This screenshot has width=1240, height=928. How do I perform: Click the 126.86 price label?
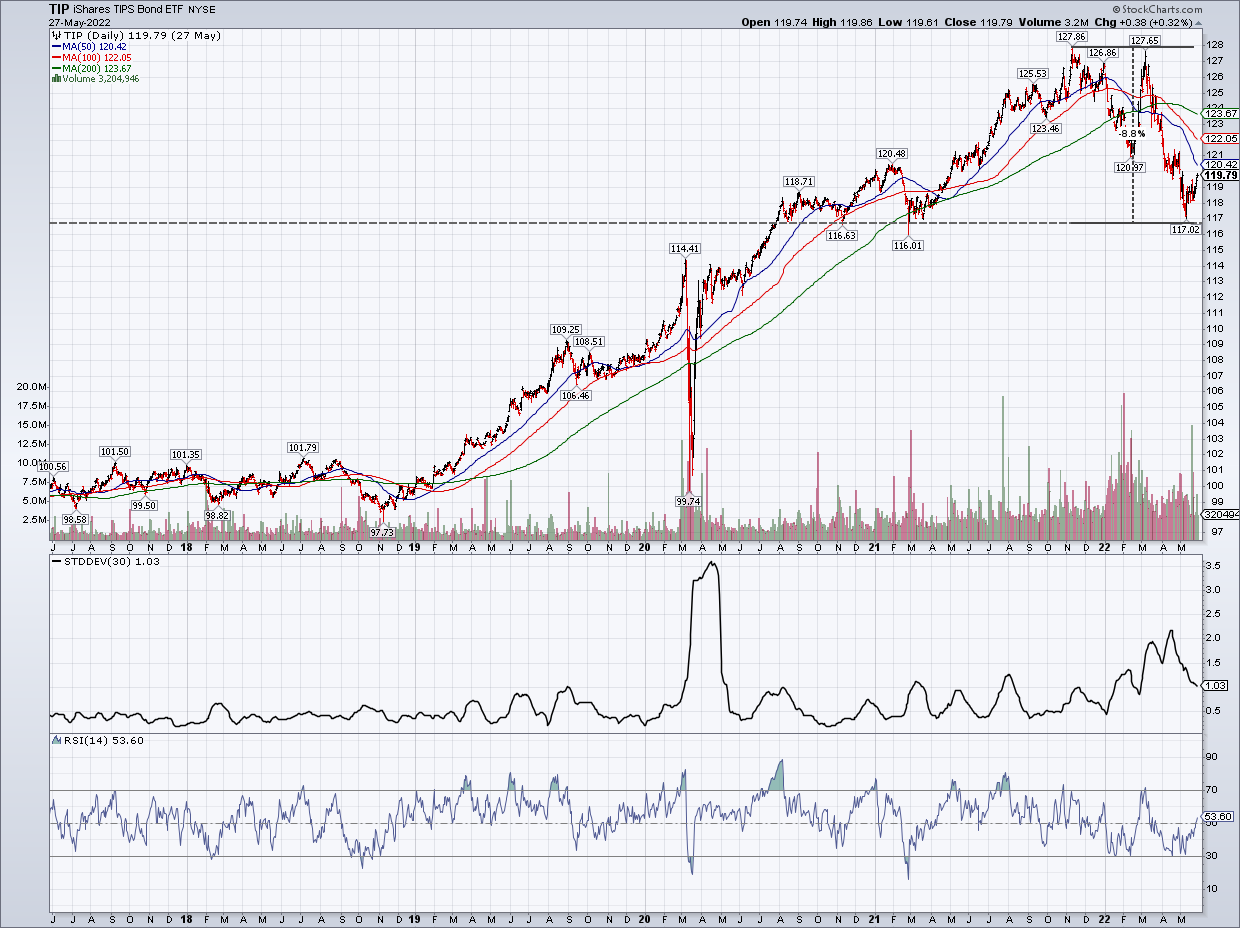click(1102, 52)
